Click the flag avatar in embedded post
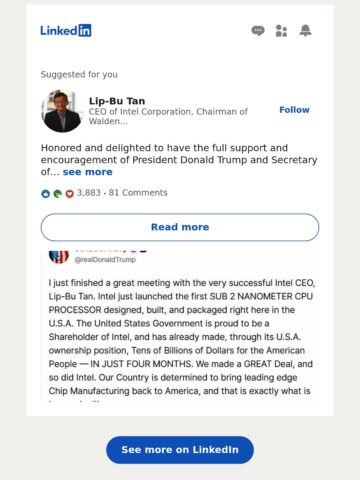 [59, 256]
